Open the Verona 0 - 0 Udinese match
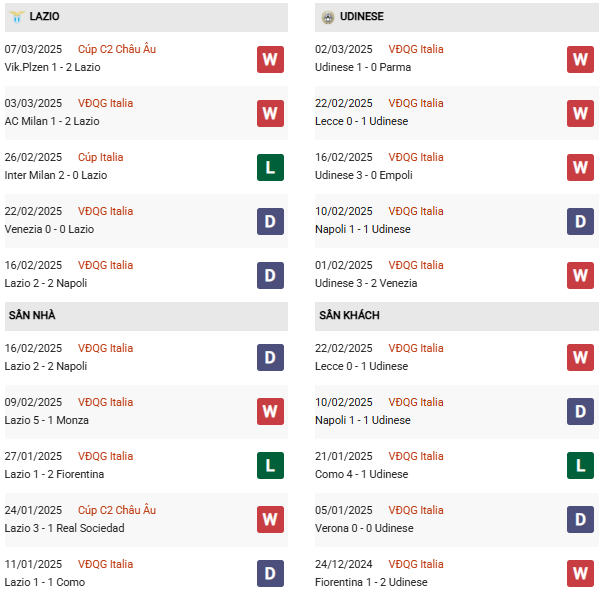 364,528
